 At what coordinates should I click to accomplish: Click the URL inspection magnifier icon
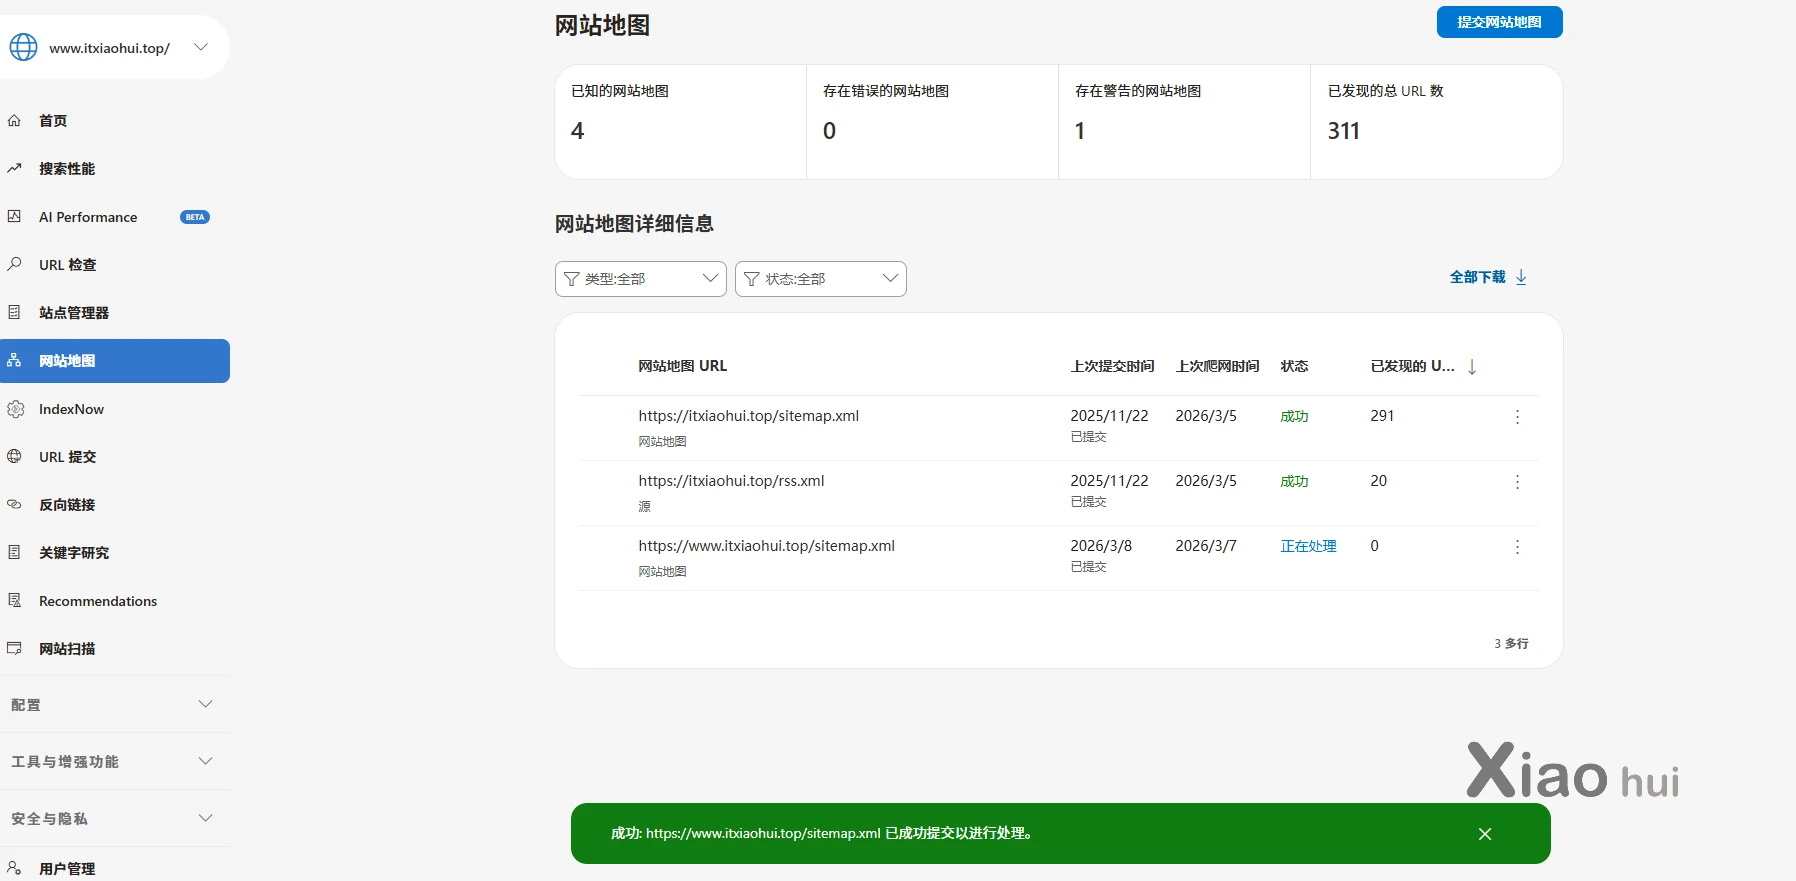pos(14,265)
